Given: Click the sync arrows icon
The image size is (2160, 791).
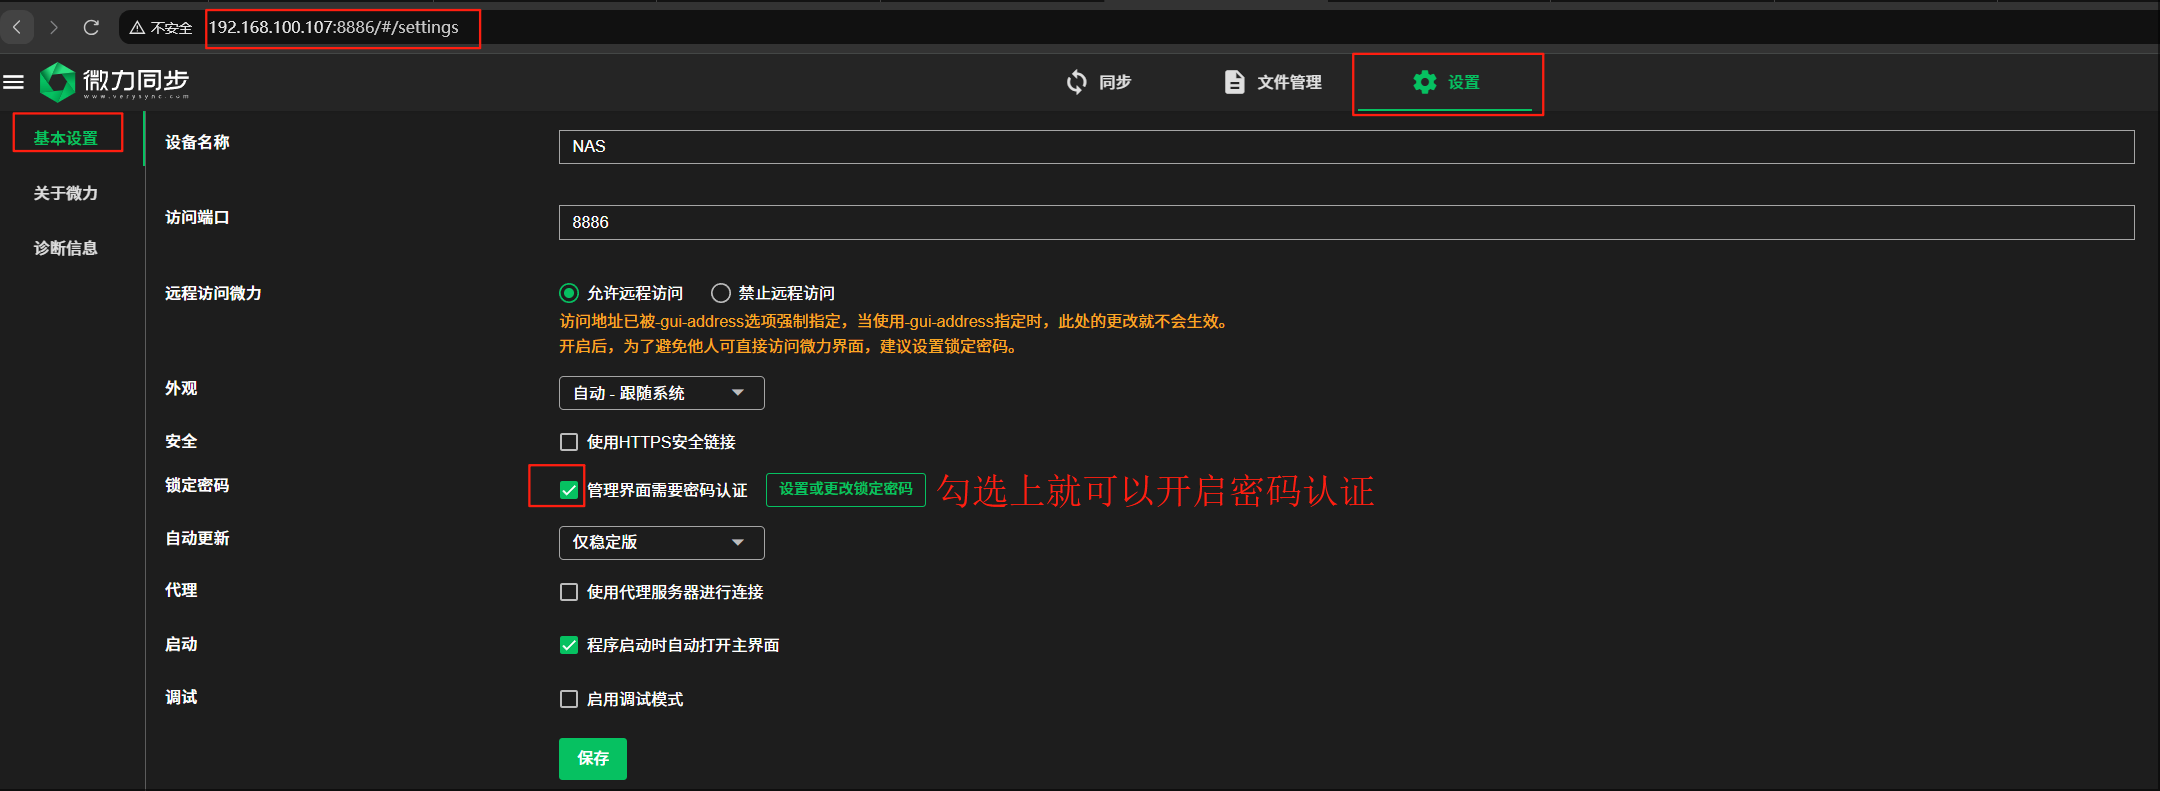Looking at the screenshot, I should (1076, 82).
